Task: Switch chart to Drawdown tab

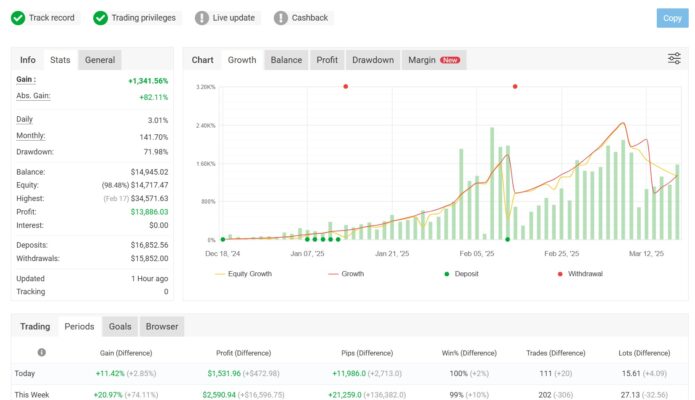Action: (x=373, y=60)
